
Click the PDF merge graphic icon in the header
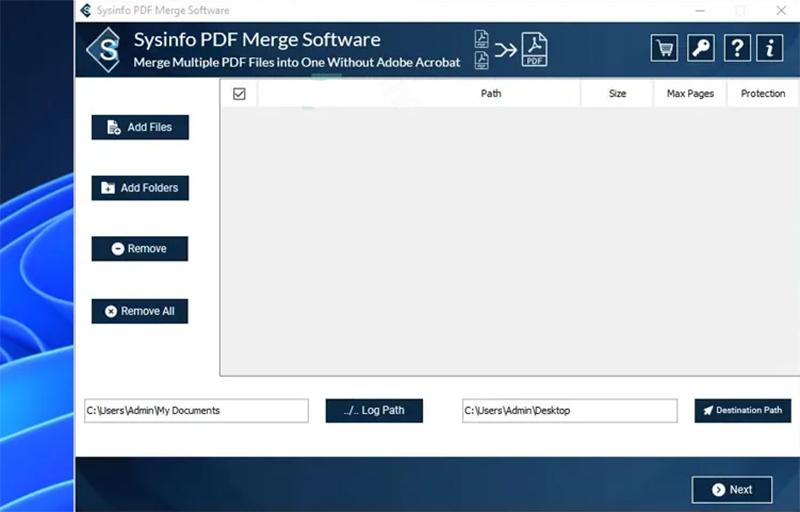click(511, 49)
